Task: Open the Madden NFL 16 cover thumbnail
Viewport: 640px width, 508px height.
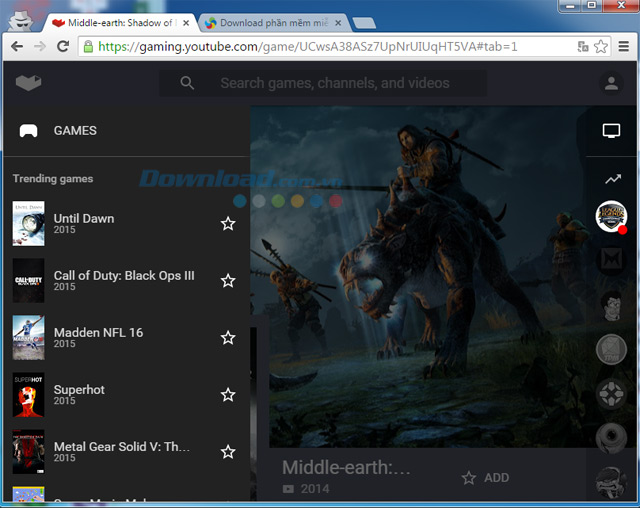Action: (x=28, y=337)
